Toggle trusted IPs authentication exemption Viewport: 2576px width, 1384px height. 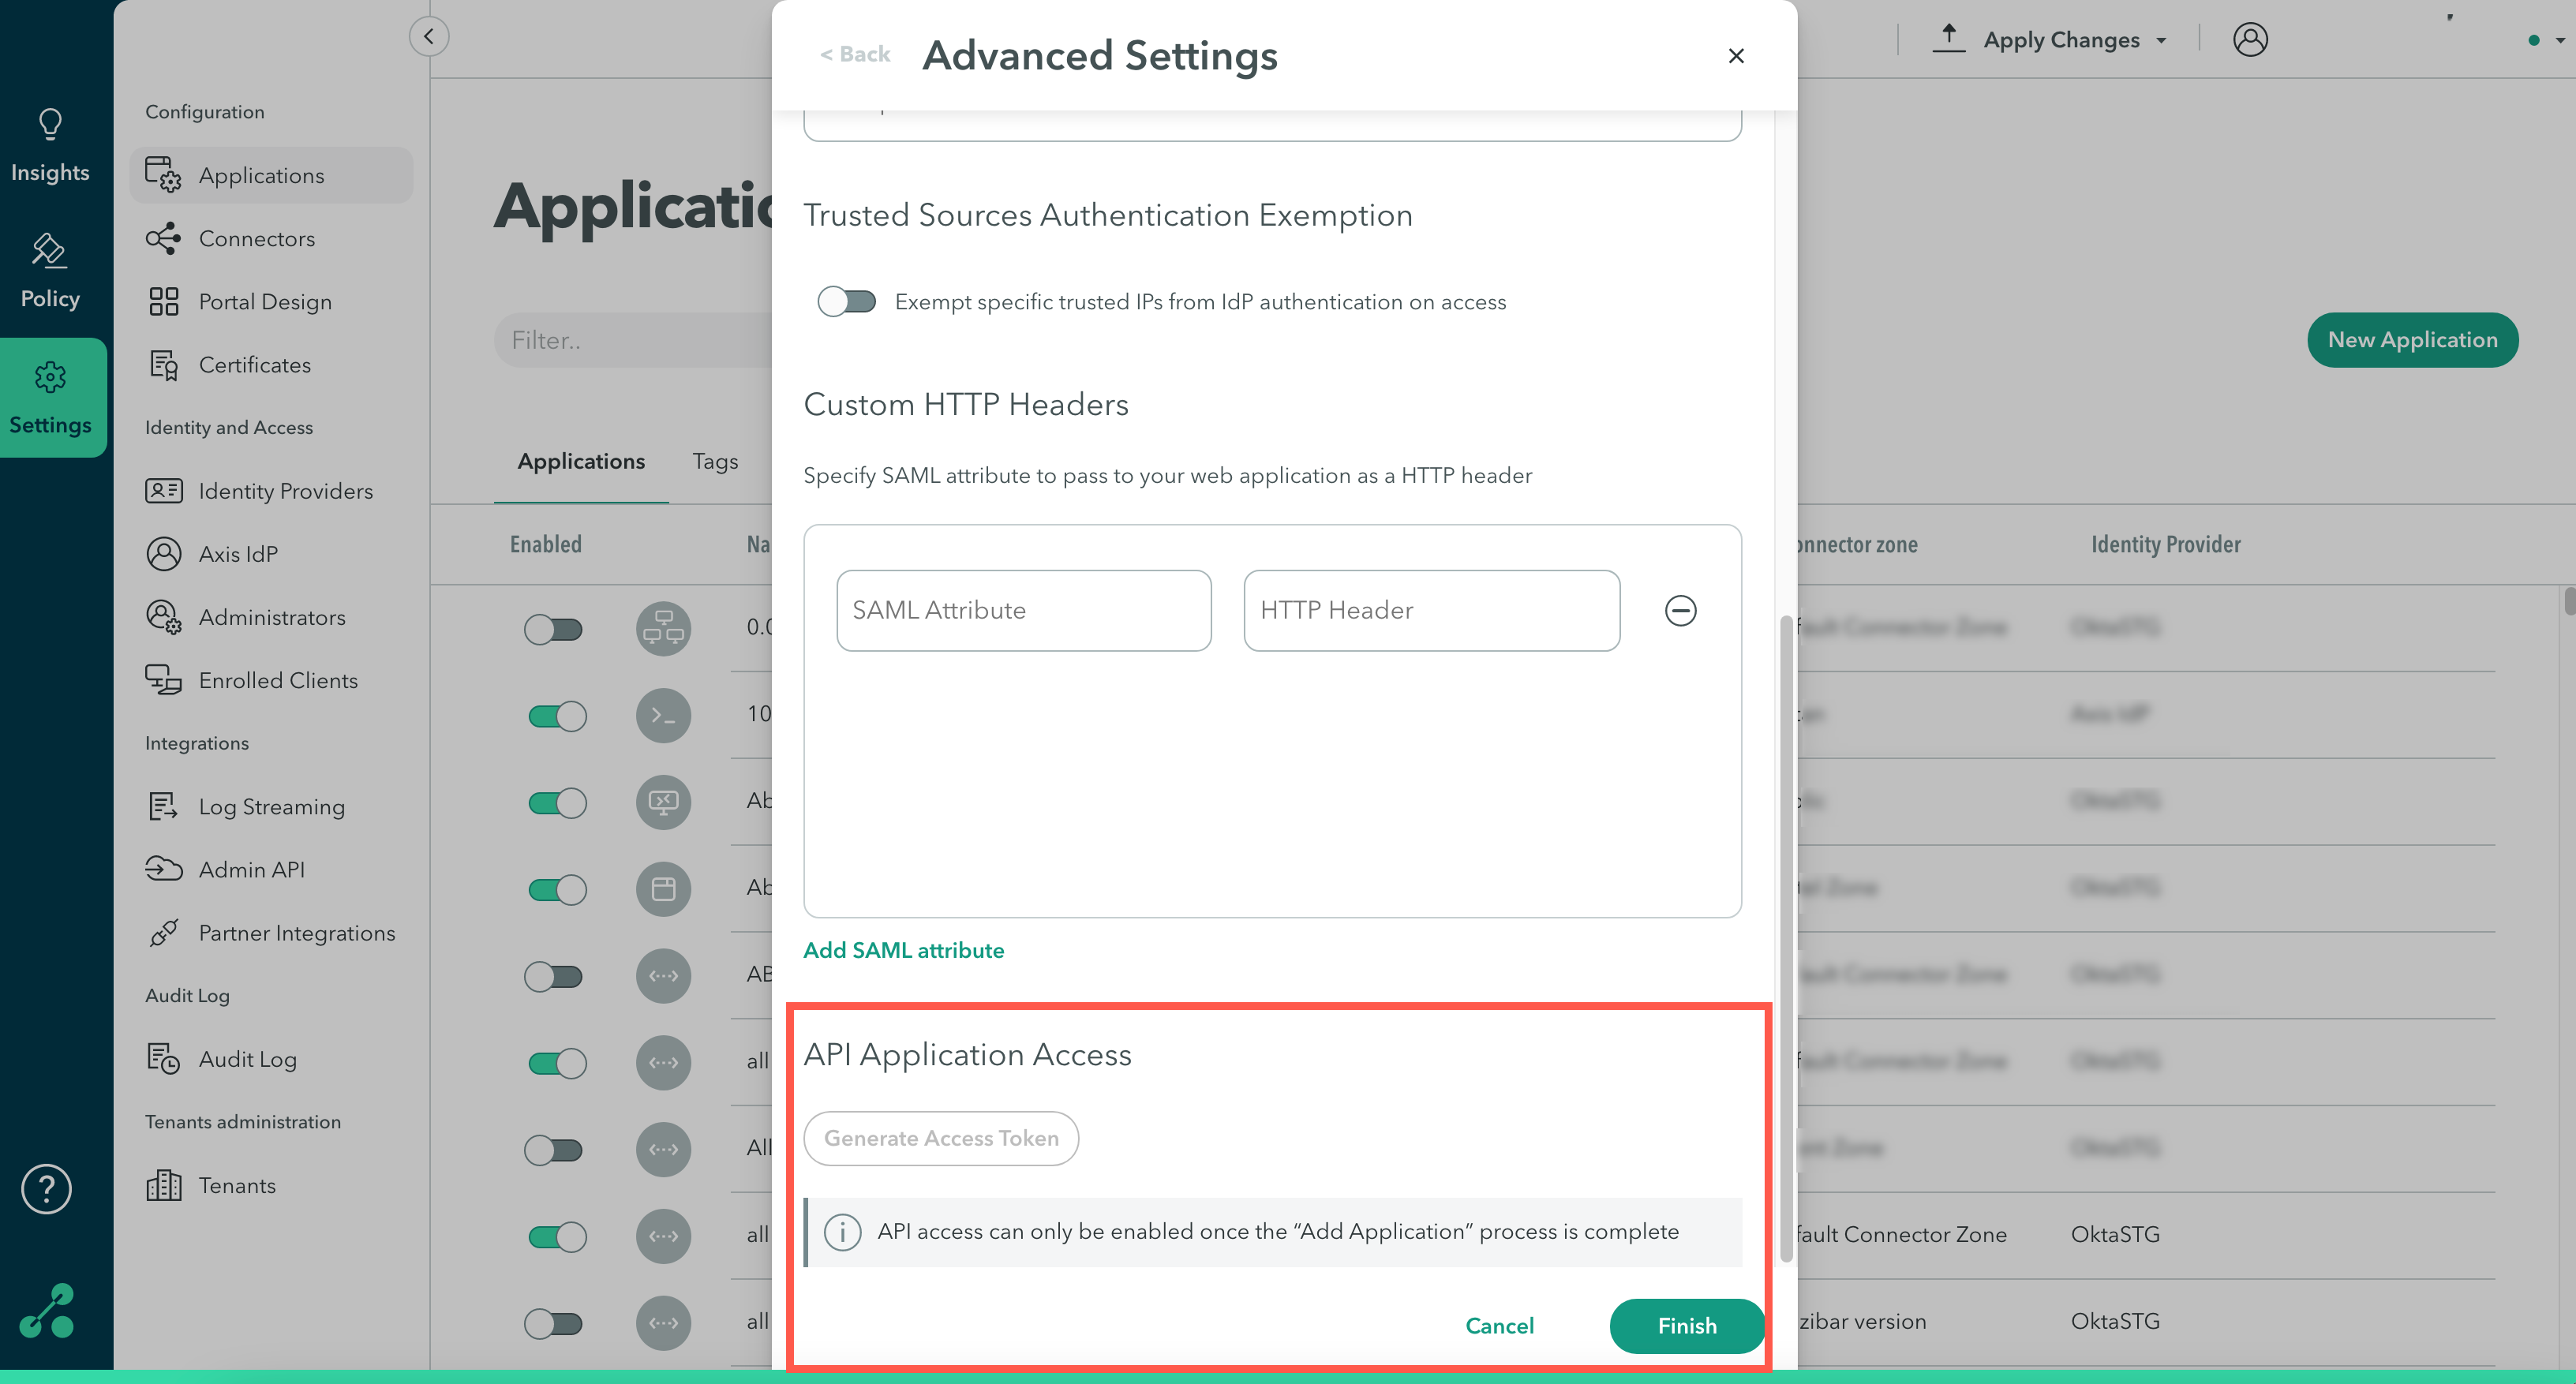[846, 301]
